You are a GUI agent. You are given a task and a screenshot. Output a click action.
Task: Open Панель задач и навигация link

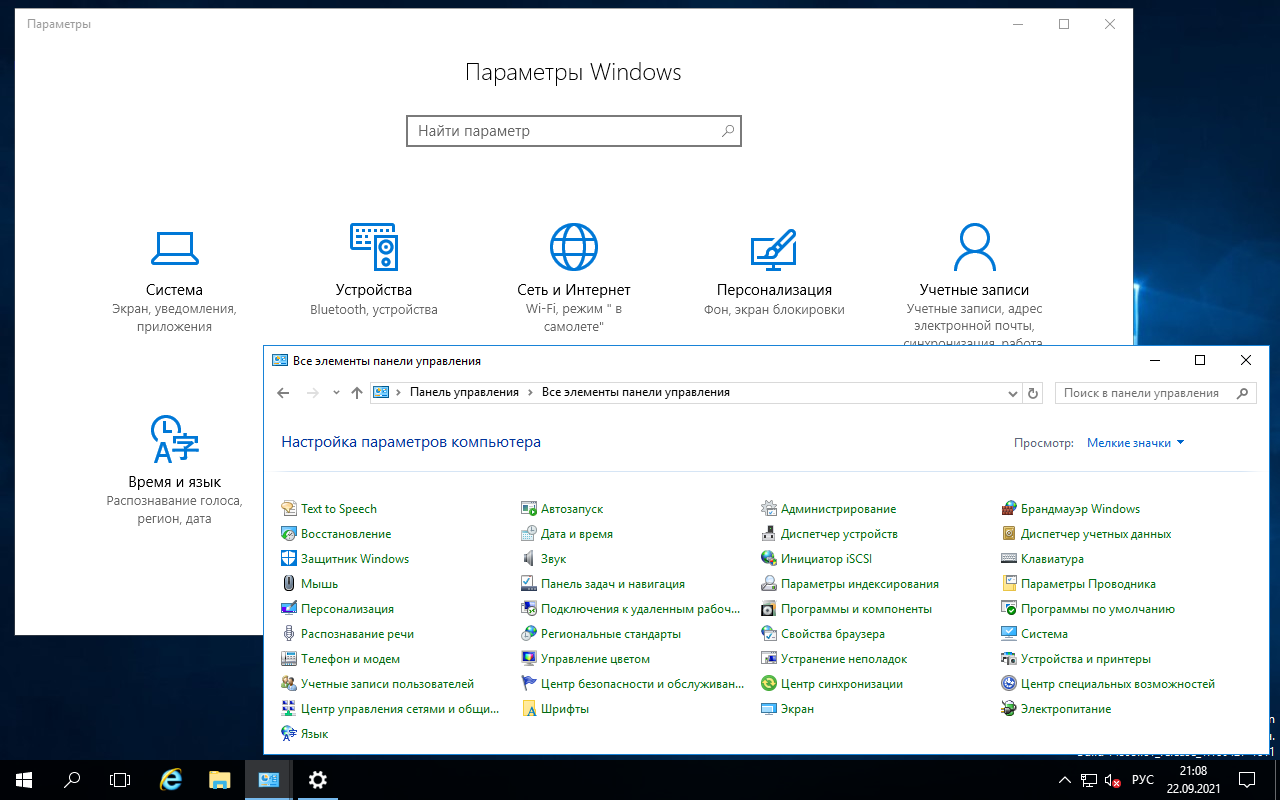pyautogui.click(x=613, y=584)
